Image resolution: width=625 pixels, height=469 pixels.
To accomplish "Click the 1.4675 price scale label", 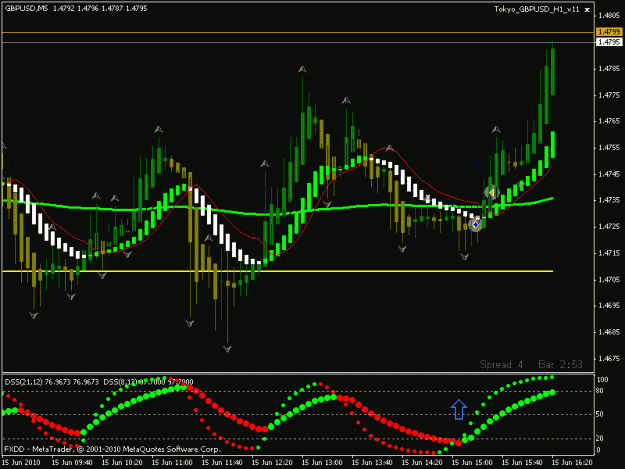I will (x=609, y=359).
